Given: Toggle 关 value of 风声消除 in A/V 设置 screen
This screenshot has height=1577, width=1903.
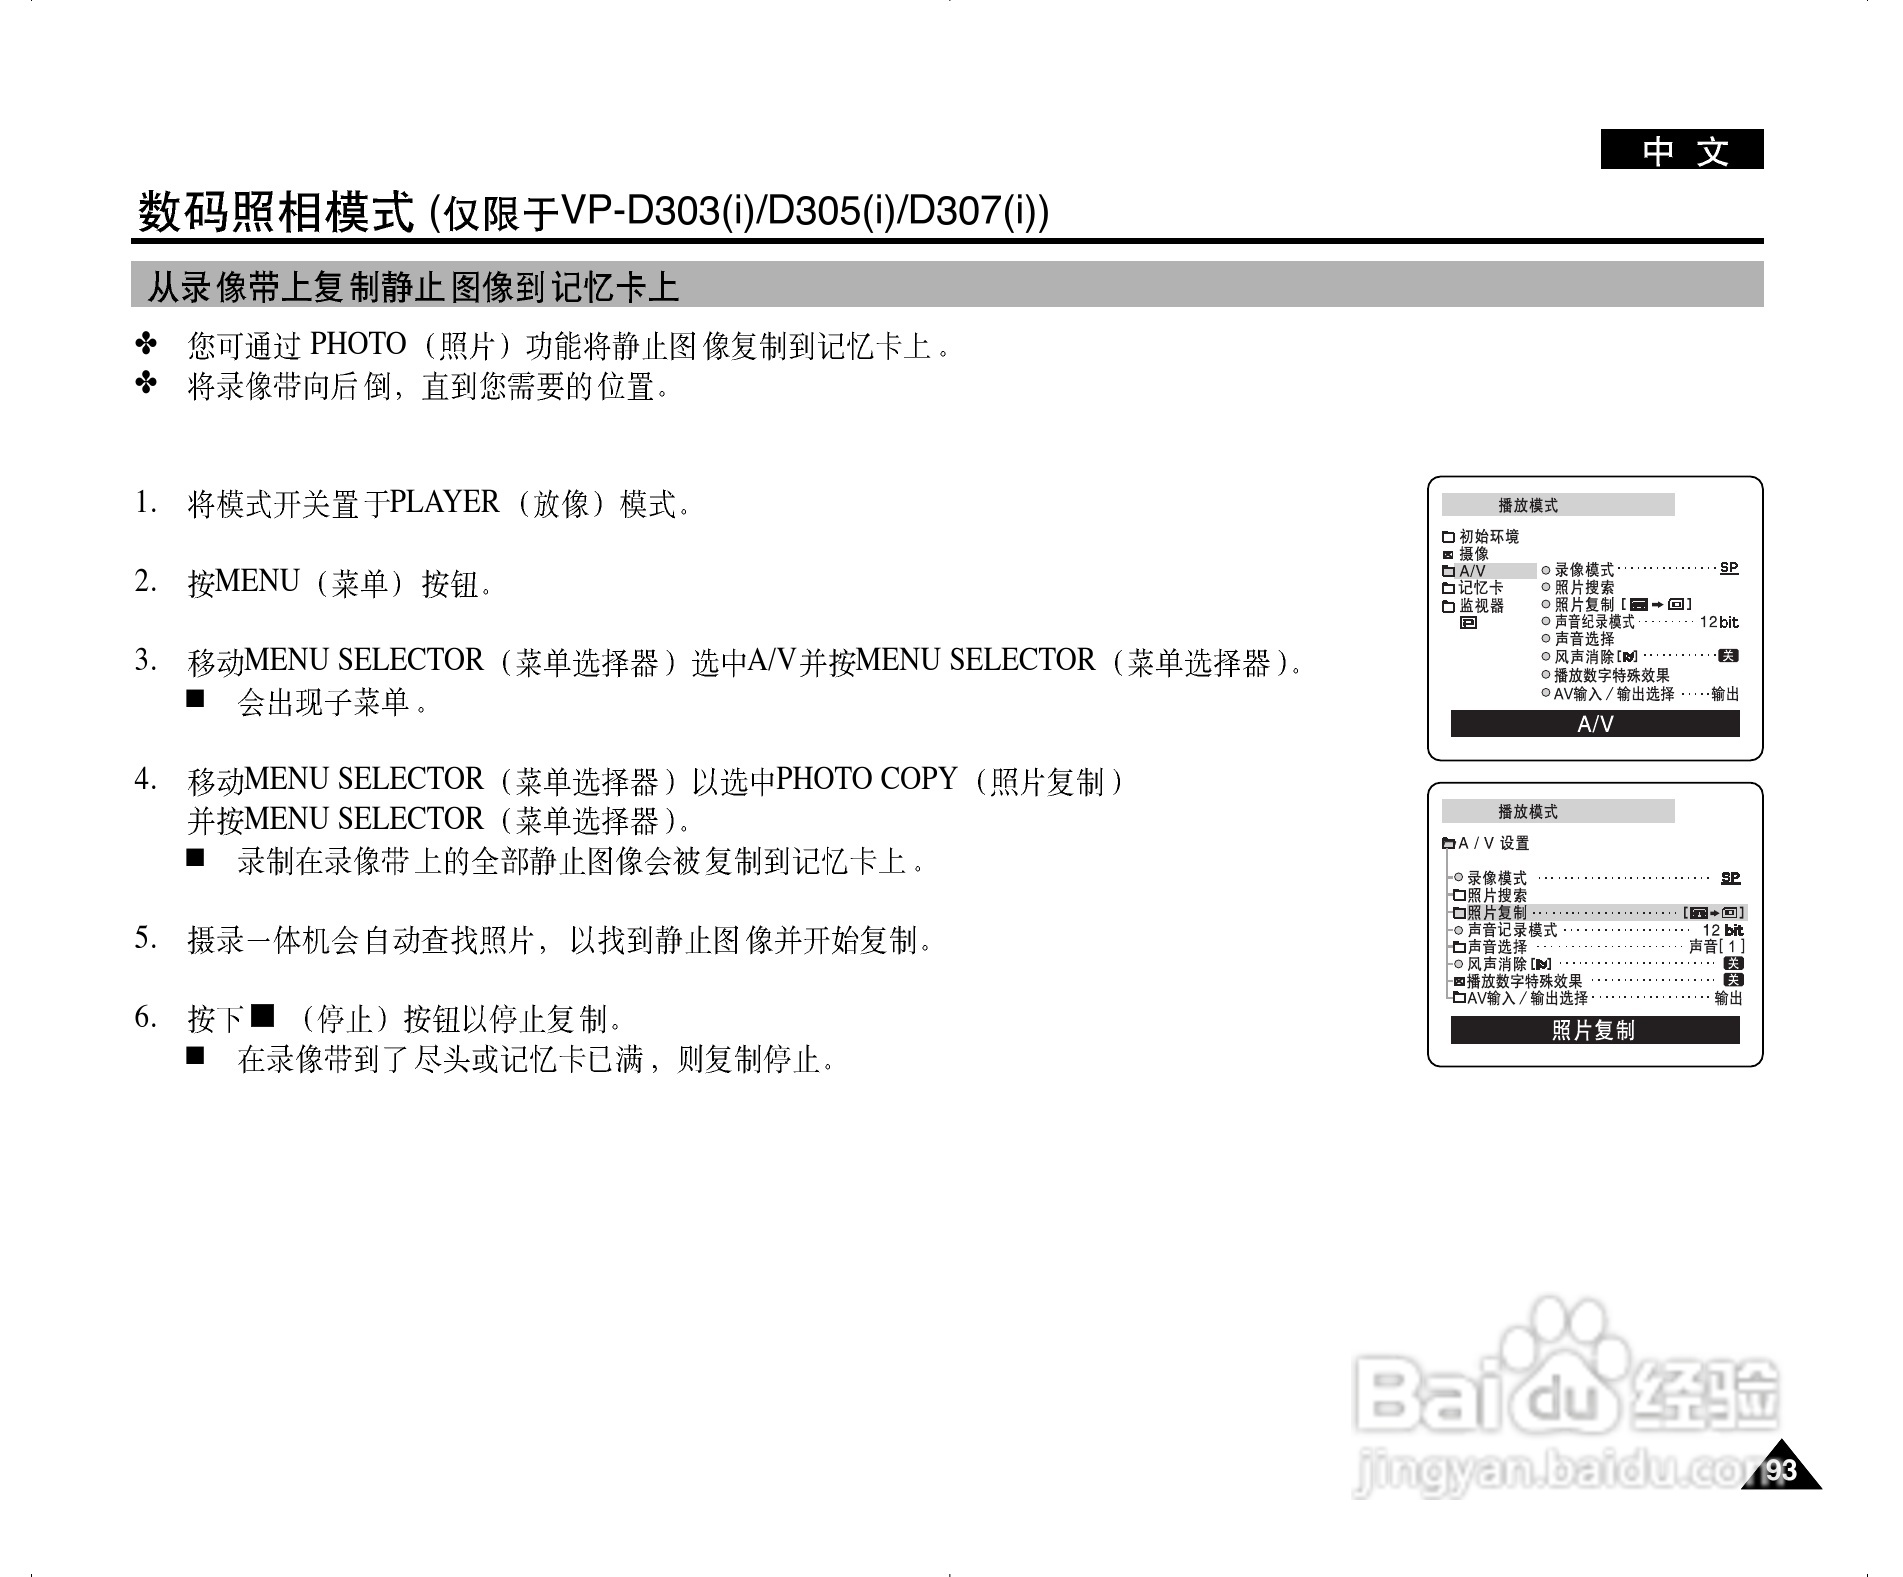Looking at the screenshot, I should tap(1734, 963).
